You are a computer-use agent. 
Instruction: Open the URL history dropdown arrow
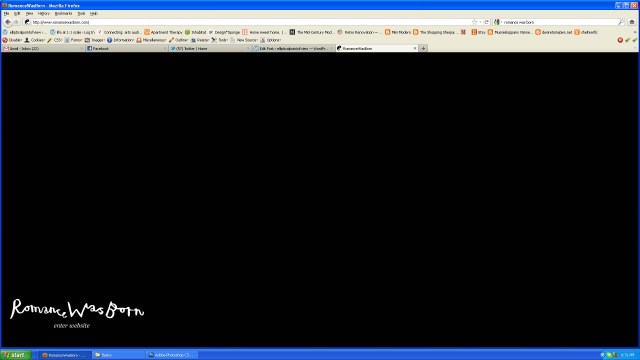[x=480, y=22]
